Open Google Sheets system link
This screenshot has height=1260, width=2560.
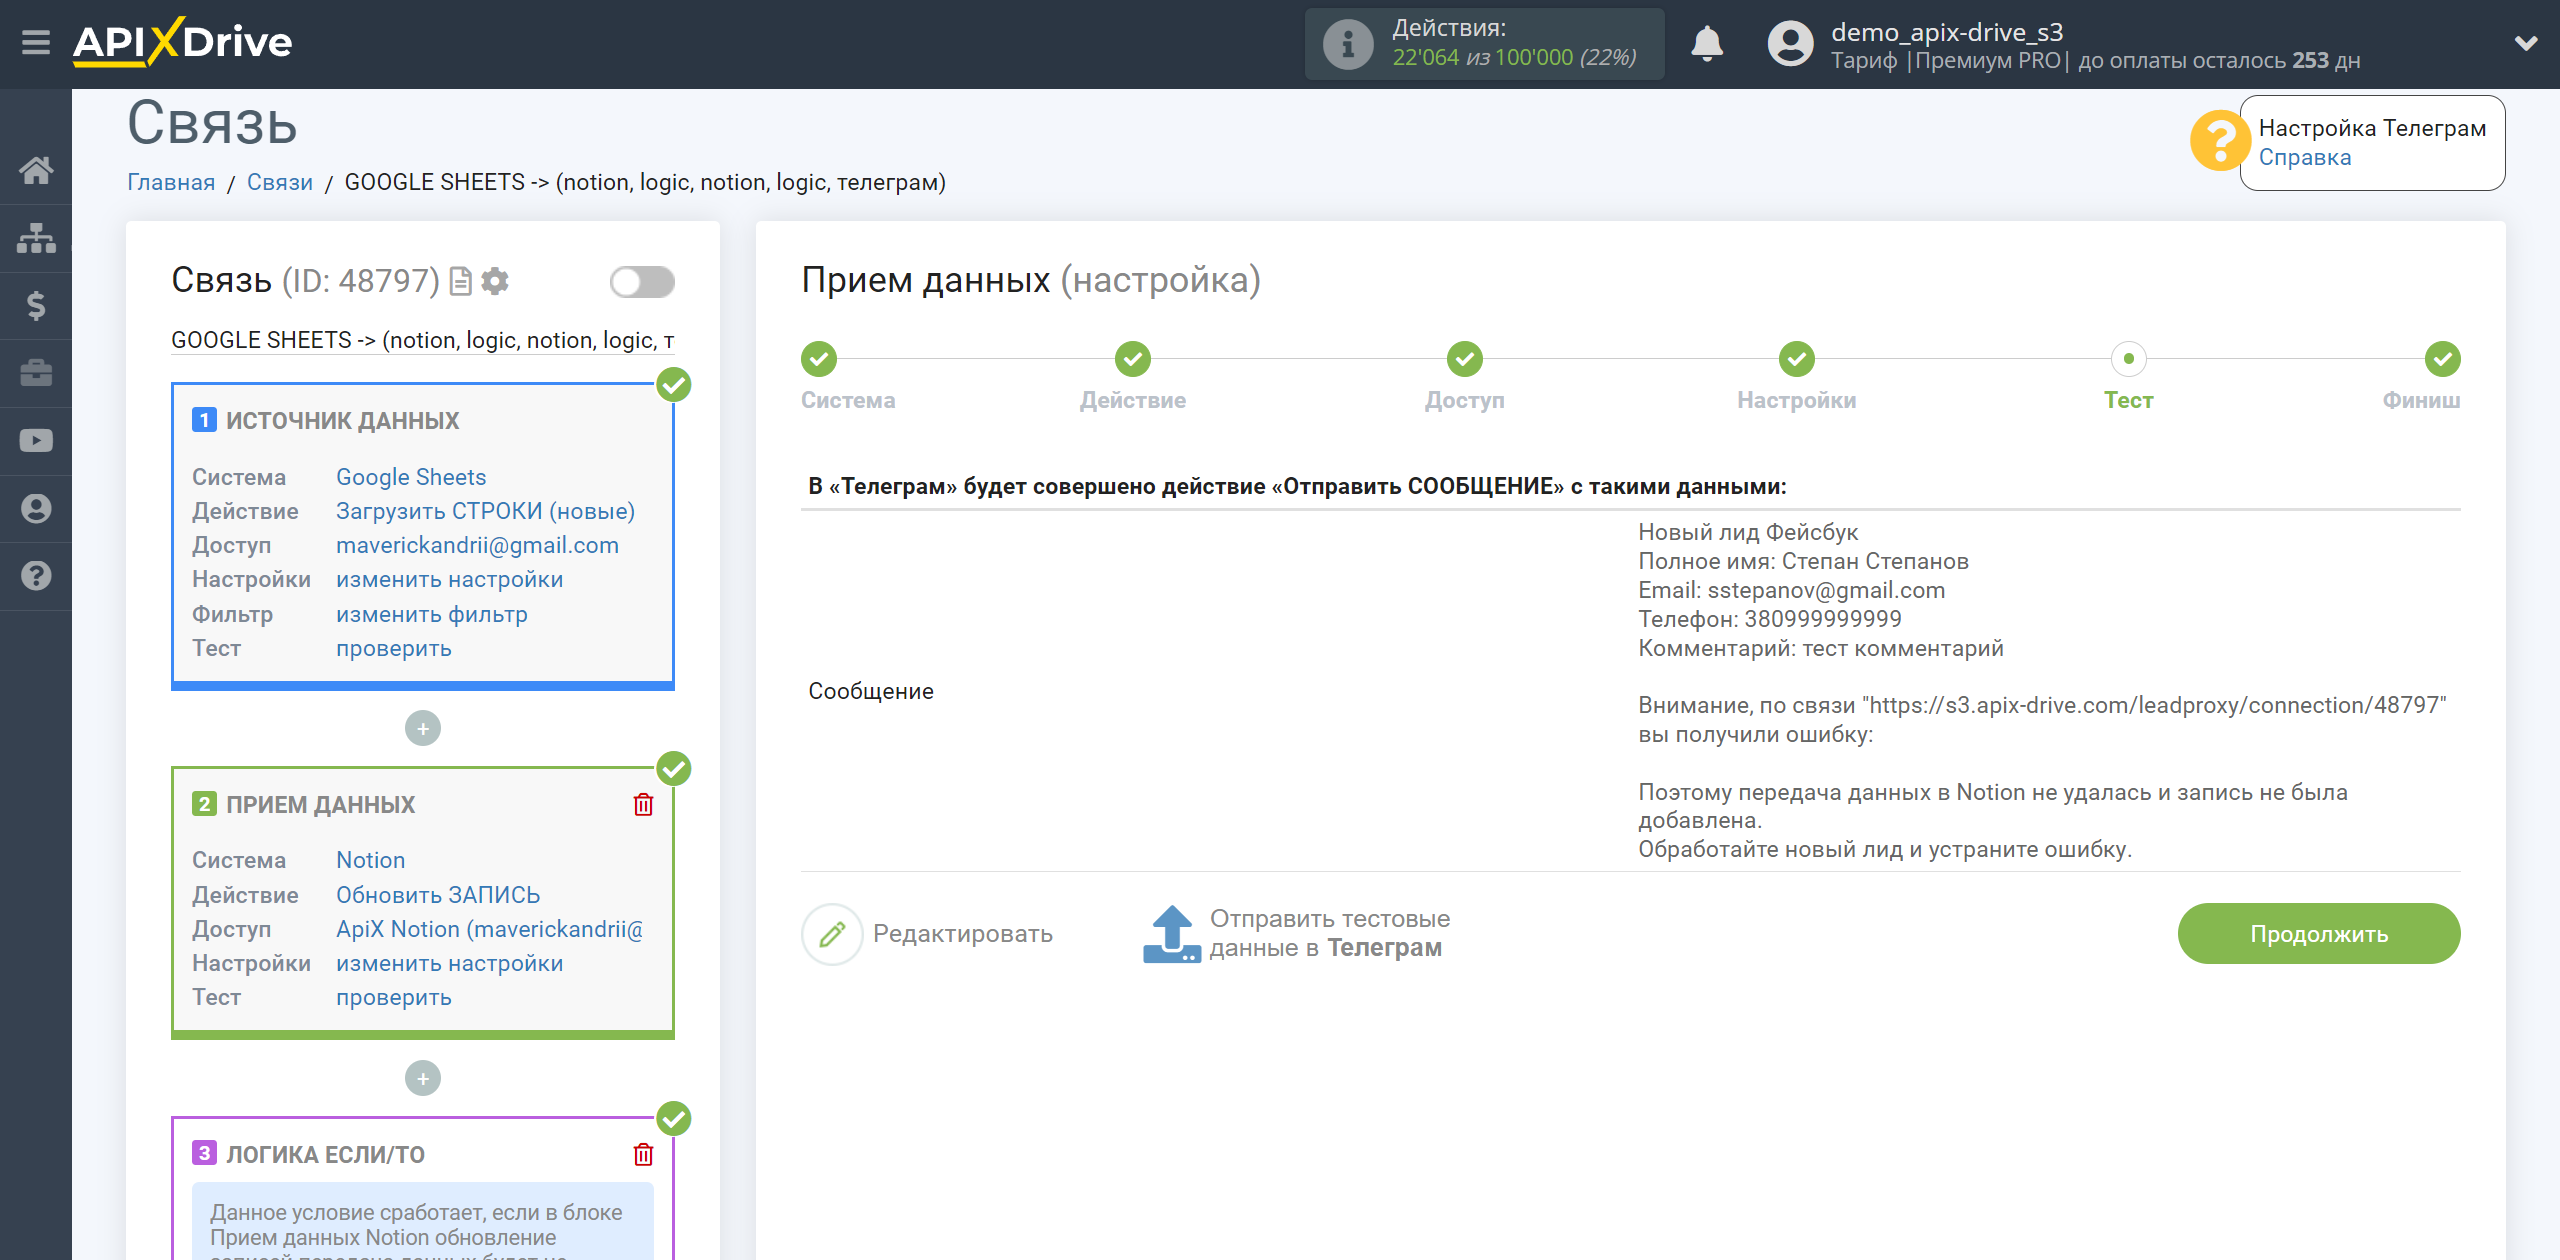(x=411, y=477)
